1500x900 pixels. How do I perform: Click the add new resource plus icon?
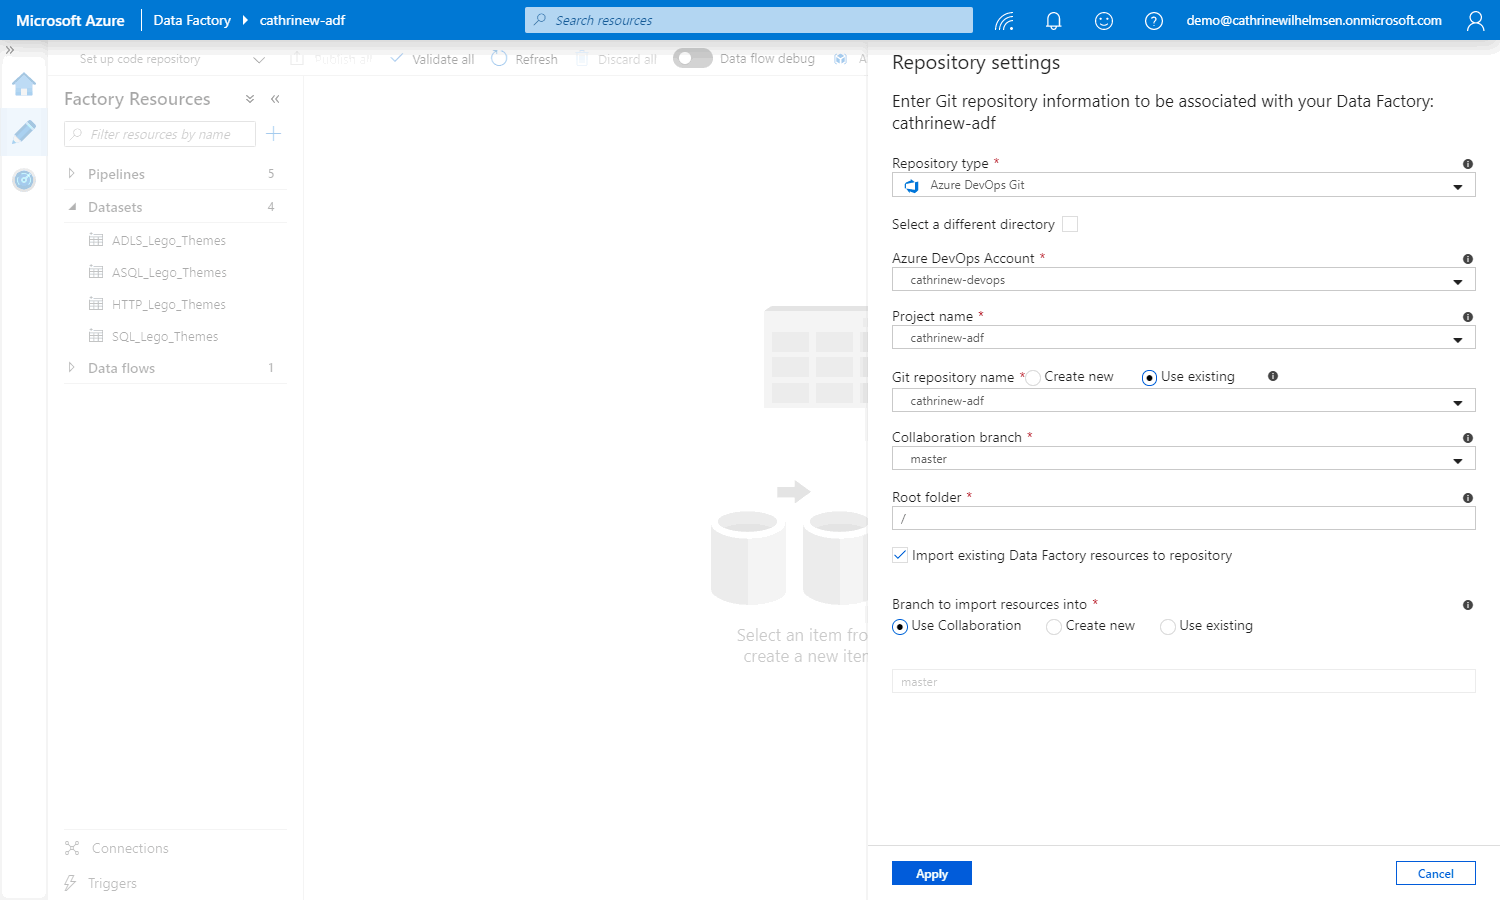(x=274, y=134)
